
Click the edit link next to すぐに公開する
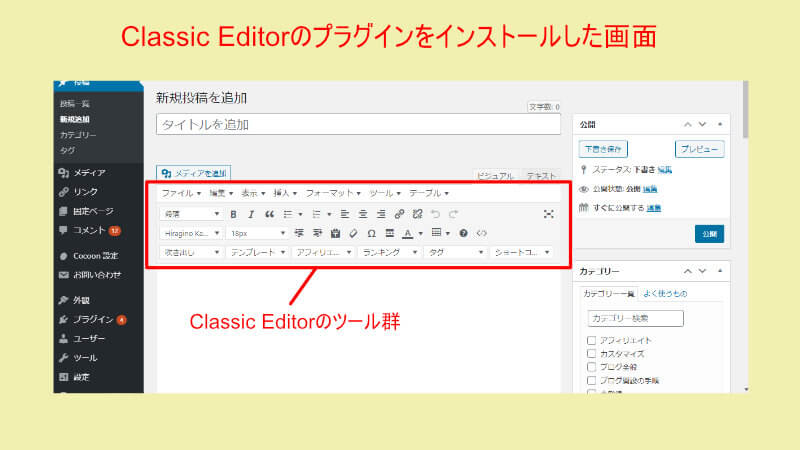[654, 208]
